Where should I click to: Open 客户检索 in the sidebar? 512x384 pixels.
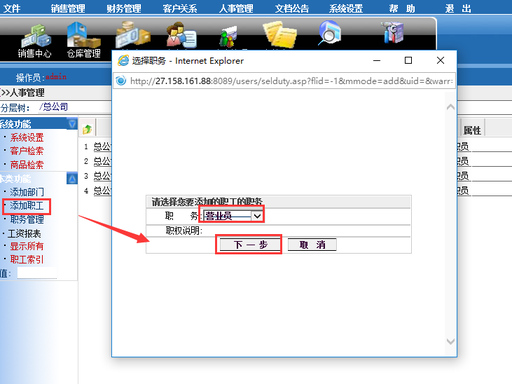27,151
